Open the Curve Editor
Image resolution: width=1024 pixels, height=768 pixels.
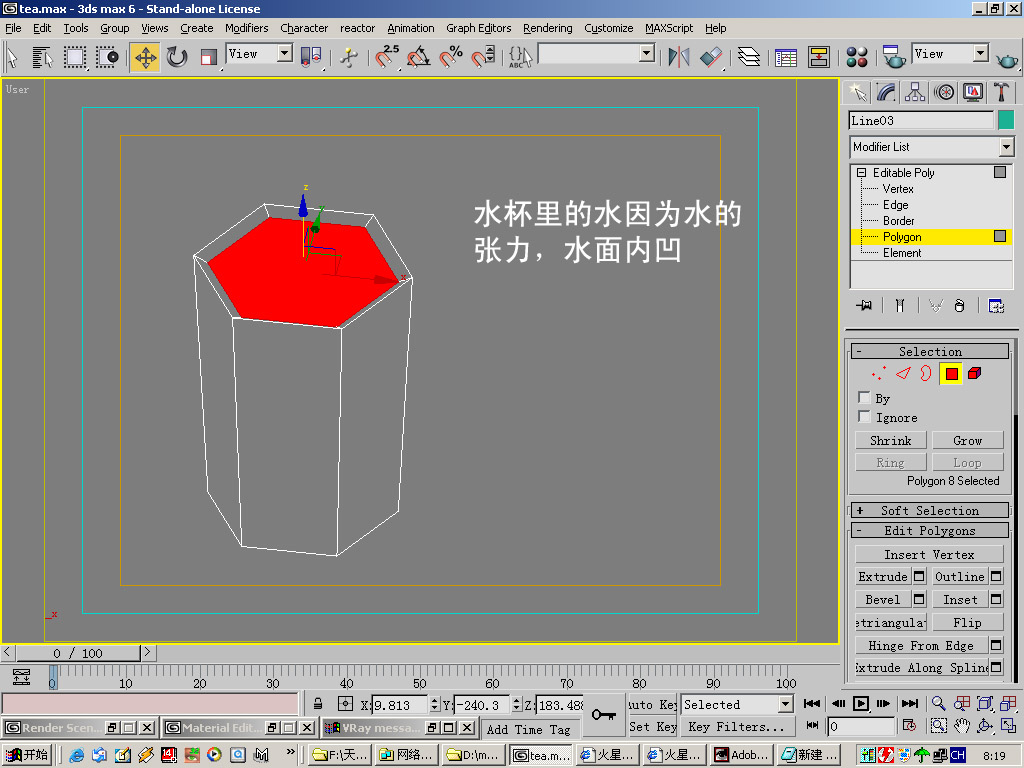coord(786,57)
